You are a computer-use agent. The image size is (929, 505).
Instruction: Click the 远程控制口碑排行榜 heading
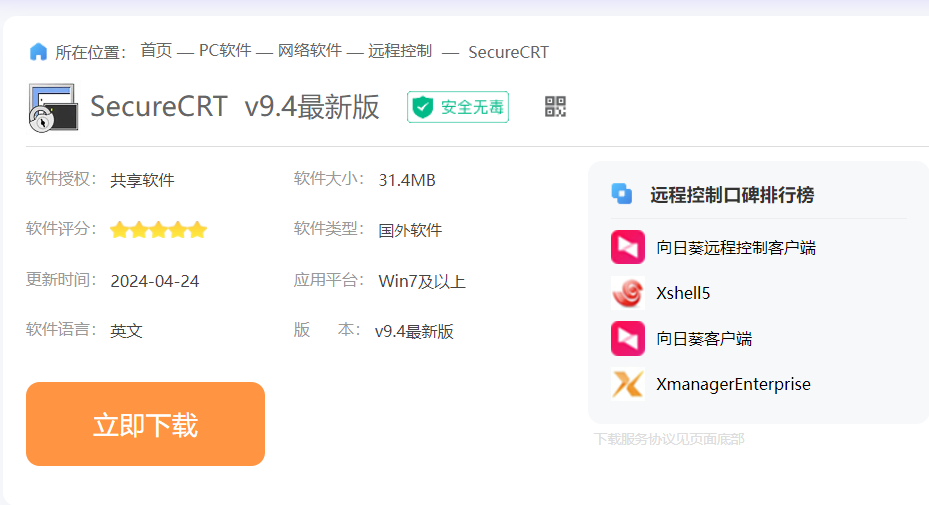coord(732,194)
